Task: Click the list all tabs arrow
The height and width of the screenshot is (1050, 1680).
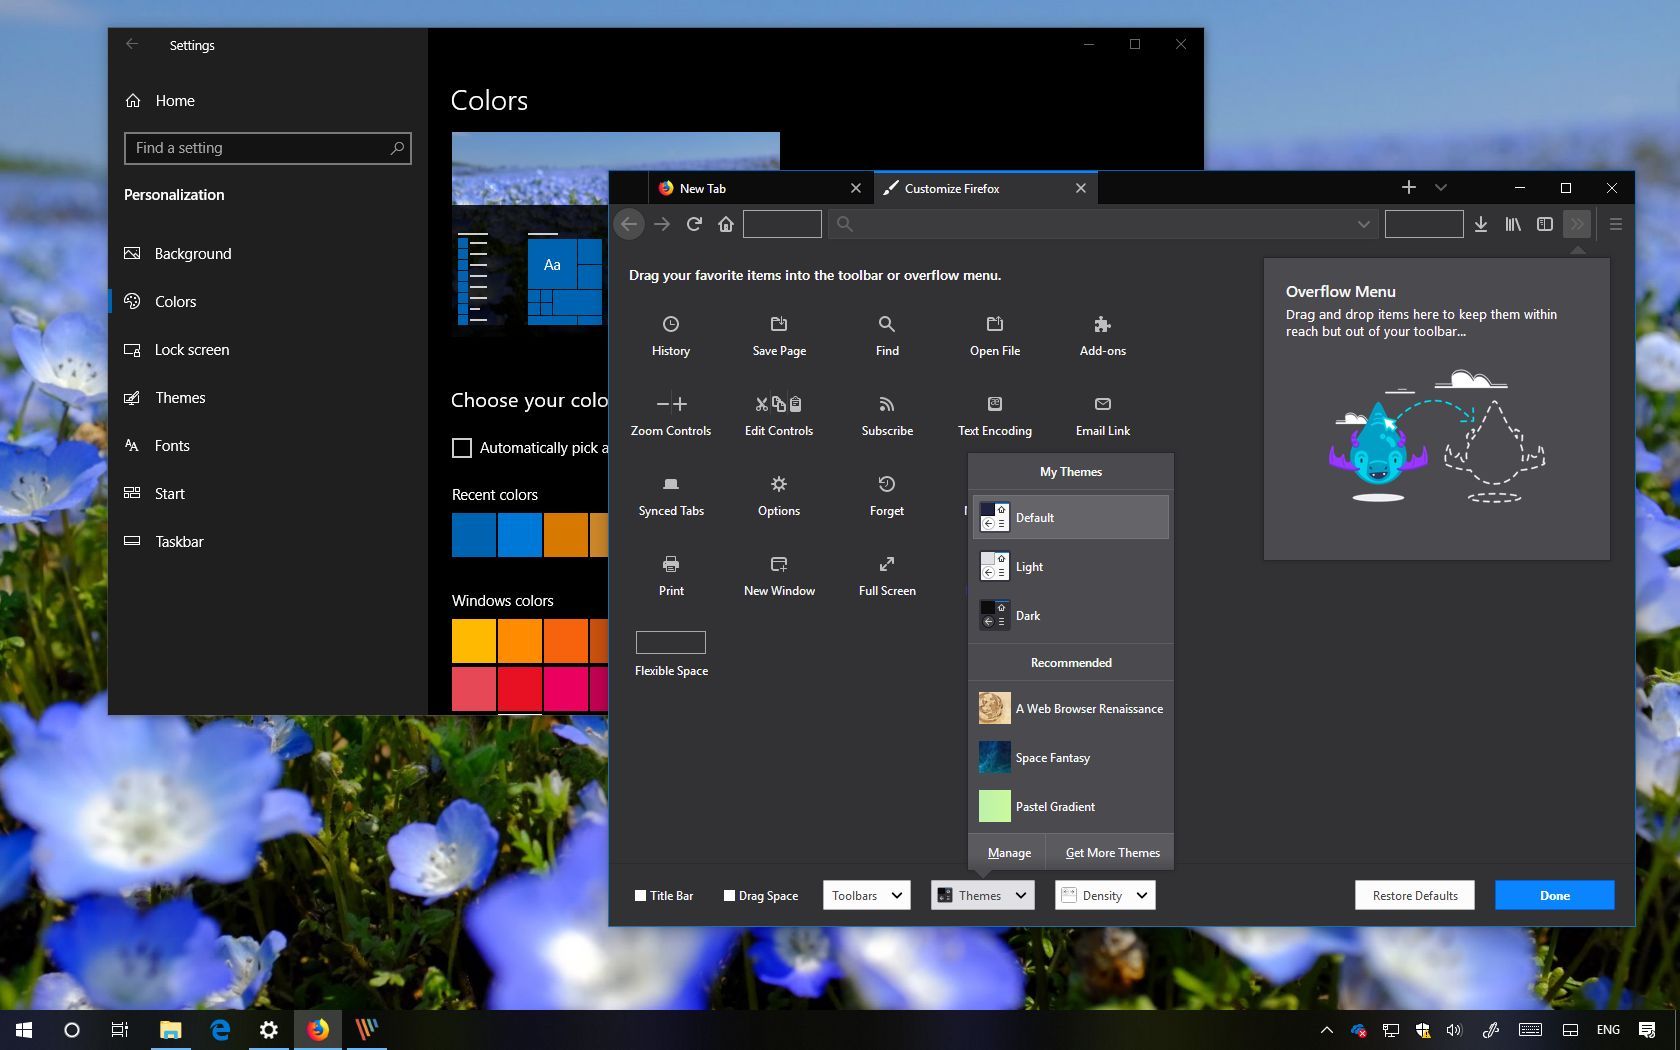Action: 1441,187
